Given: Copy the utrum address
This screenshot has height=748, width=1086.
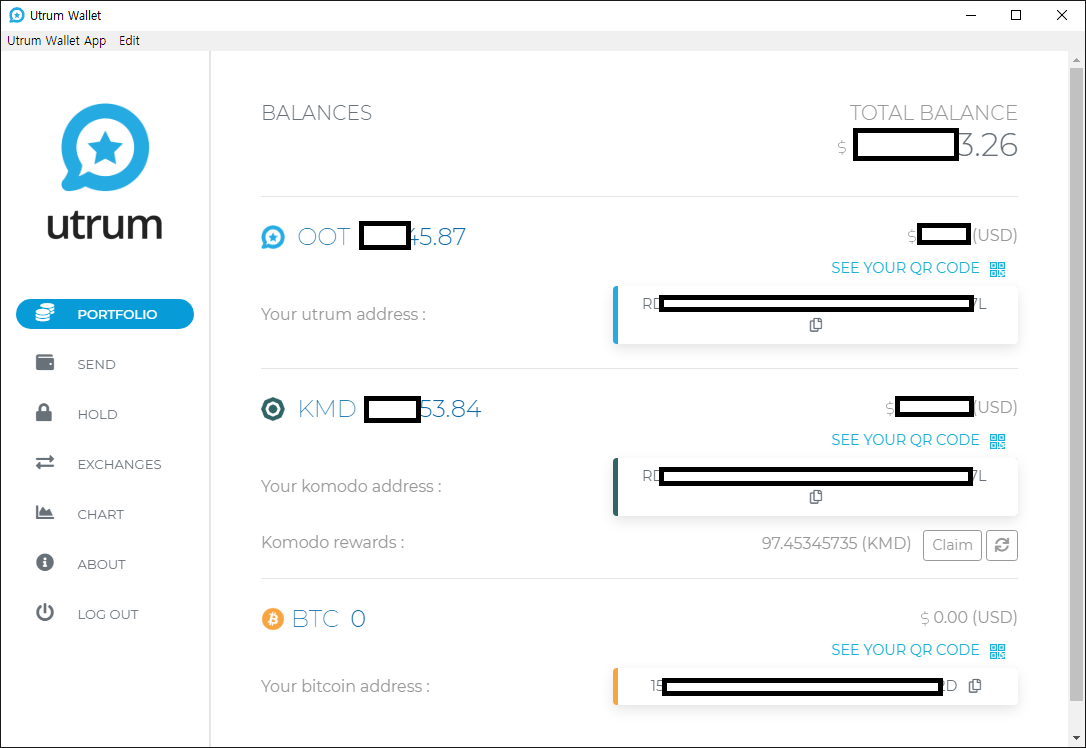Looking at the screenshot, I should (x=816, y=325).
